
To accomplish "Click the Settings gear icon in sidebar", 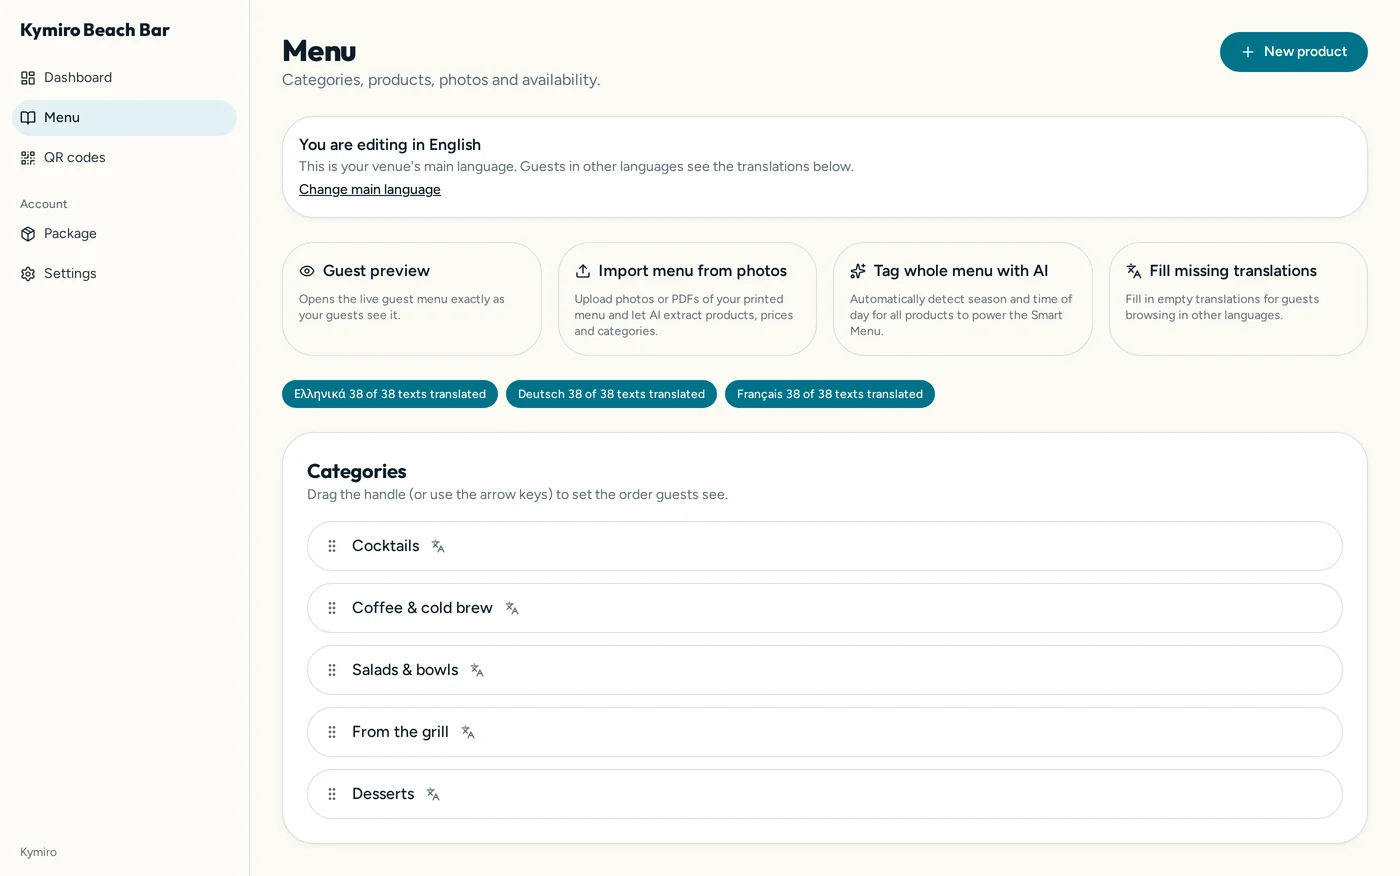I will click(28, 274).
